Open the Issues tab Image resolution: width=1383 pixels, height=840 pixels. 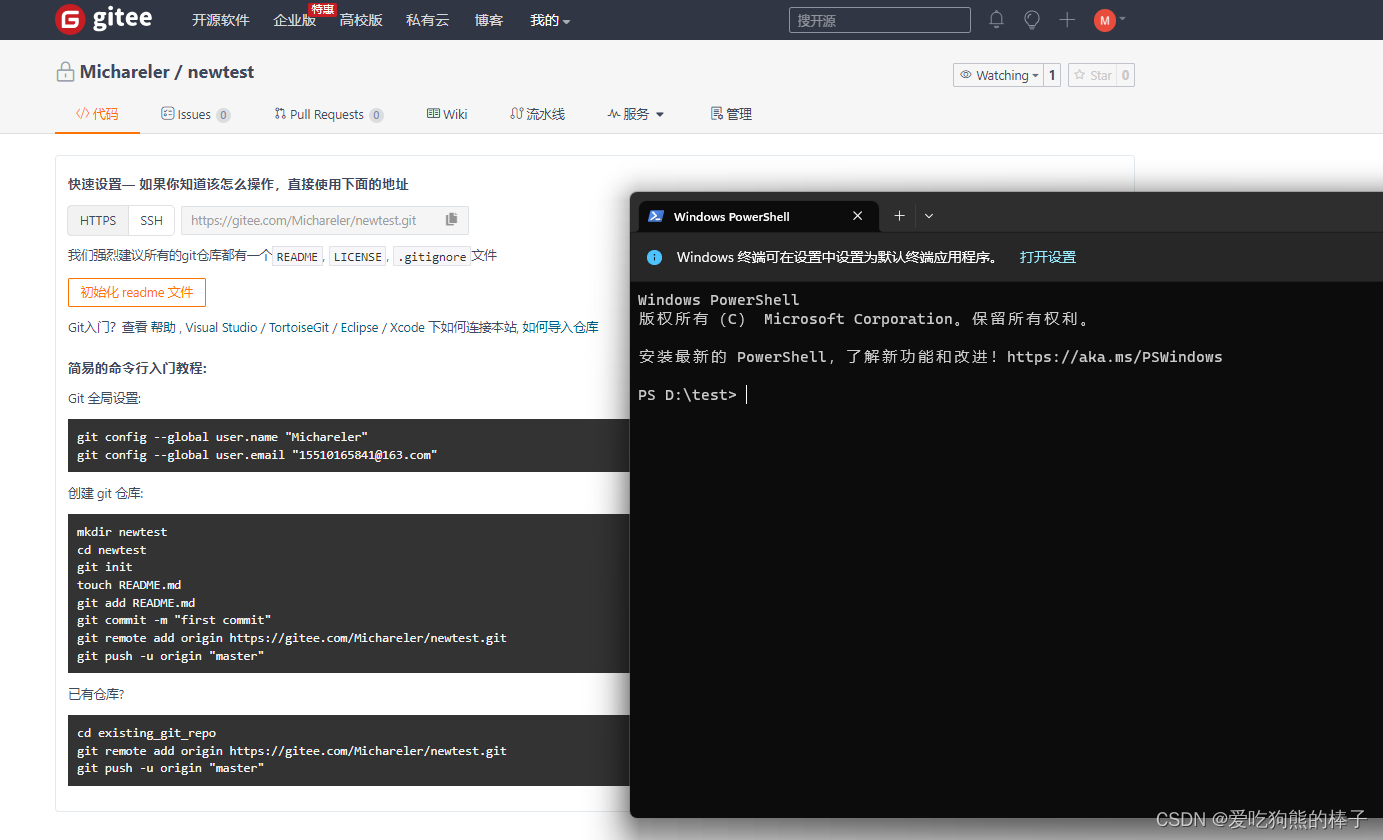196,114
